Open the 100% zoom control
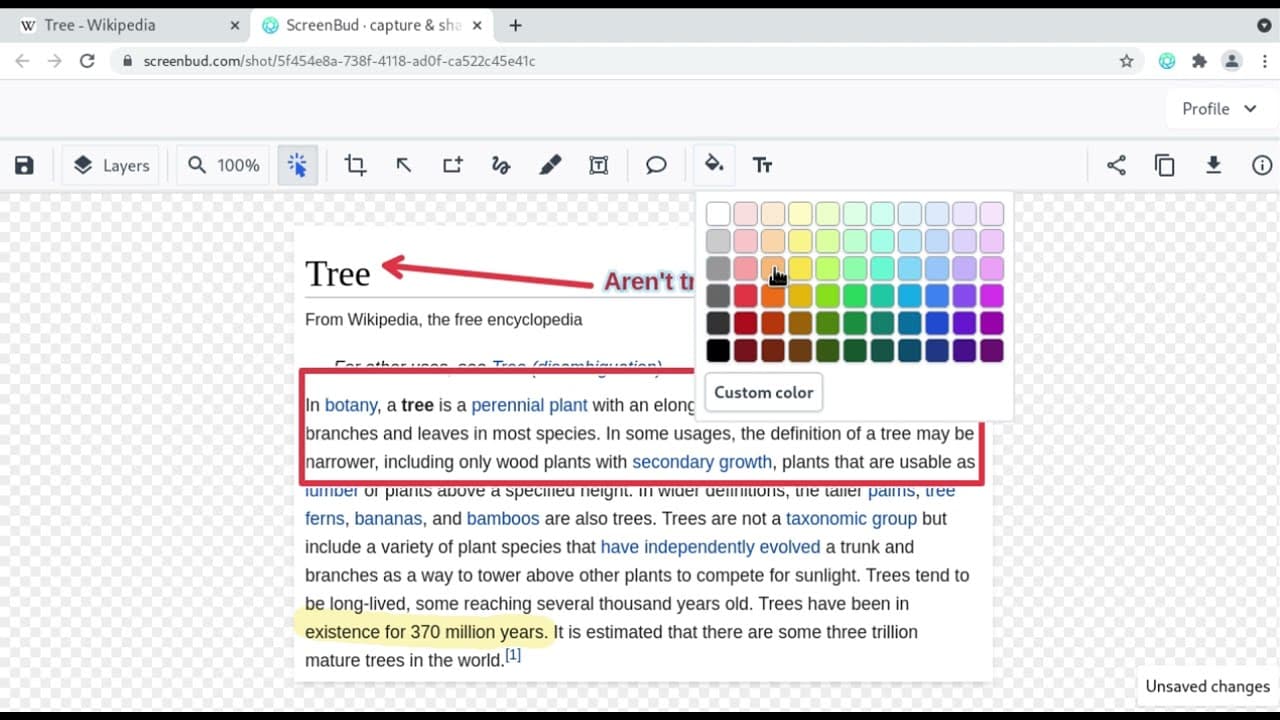 (x=223, y=165)
